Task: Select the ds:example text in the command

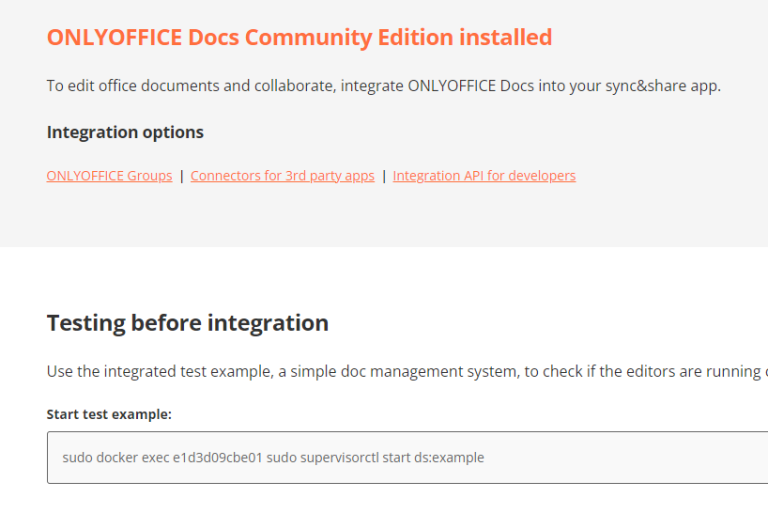Action: coord(449,457)
